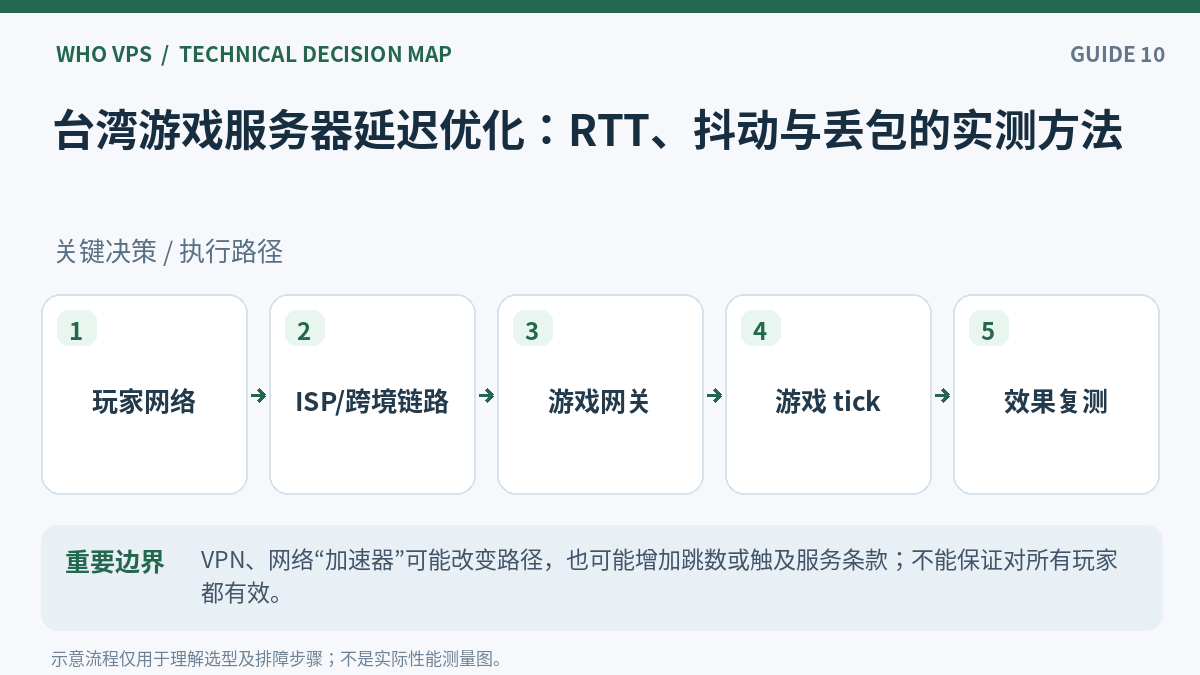Viewport: 1200px width, 675px height.
Task: Click the VPN、网络“加速器” boundary note text
Action: tap(659, 577)
